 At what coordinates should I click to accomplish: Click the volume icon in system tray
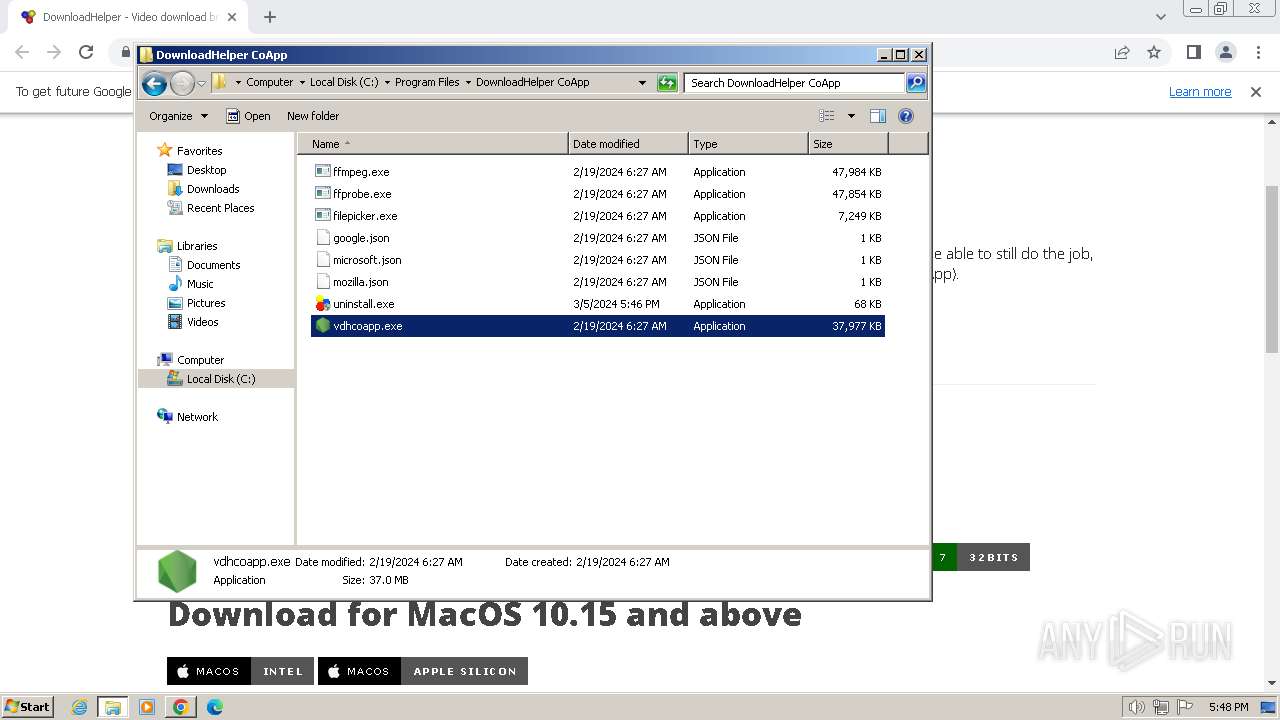(1136, 707)
